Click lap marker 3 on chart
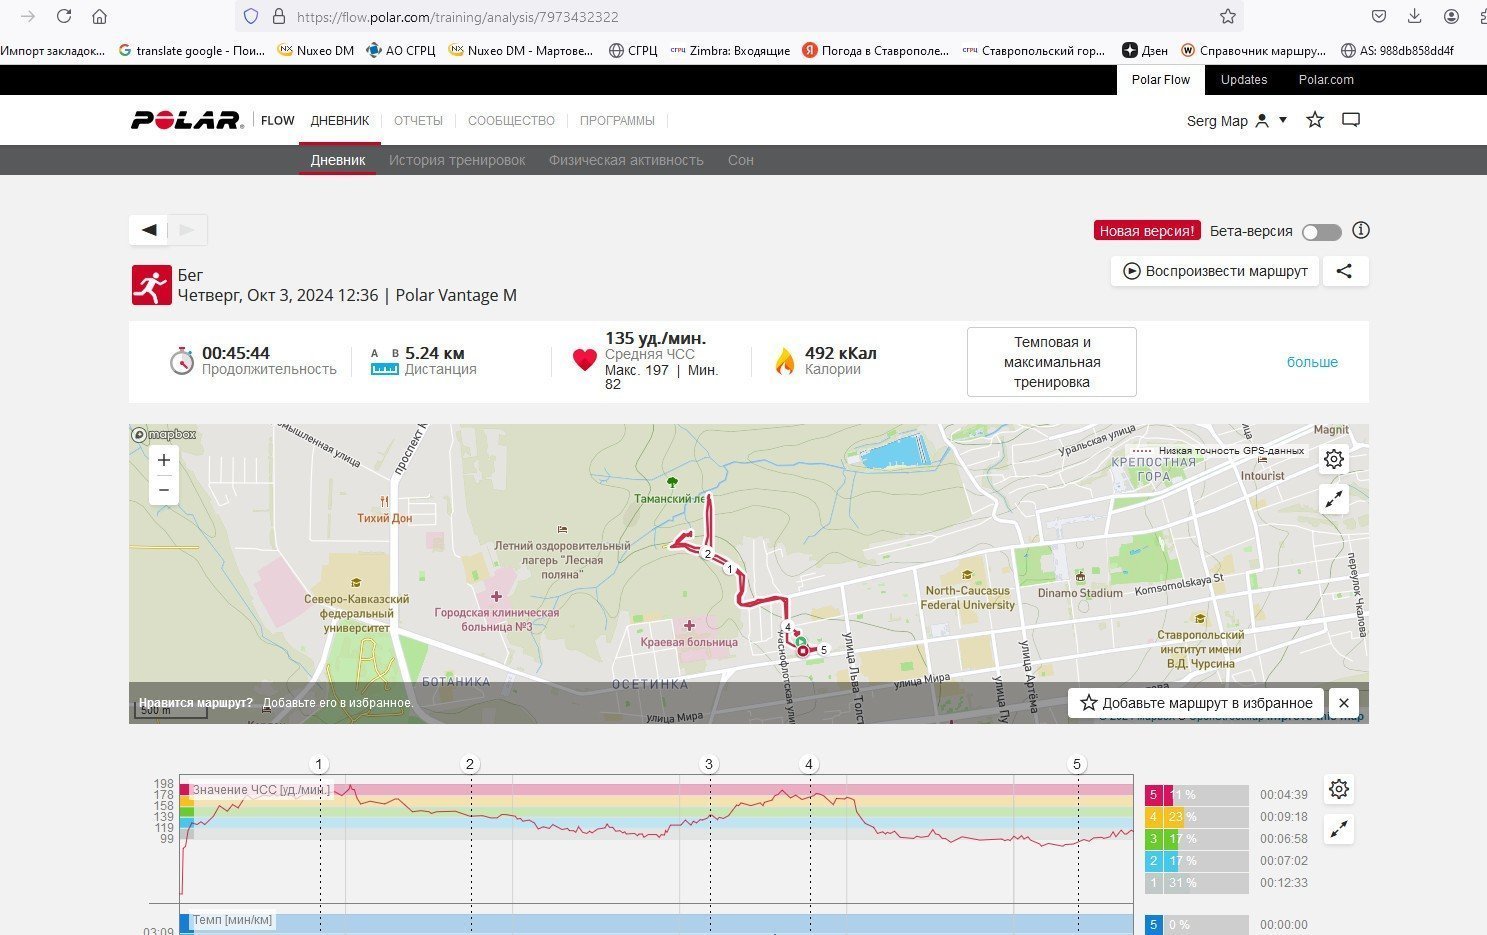The image size is (1487, 935). (709, 765)
